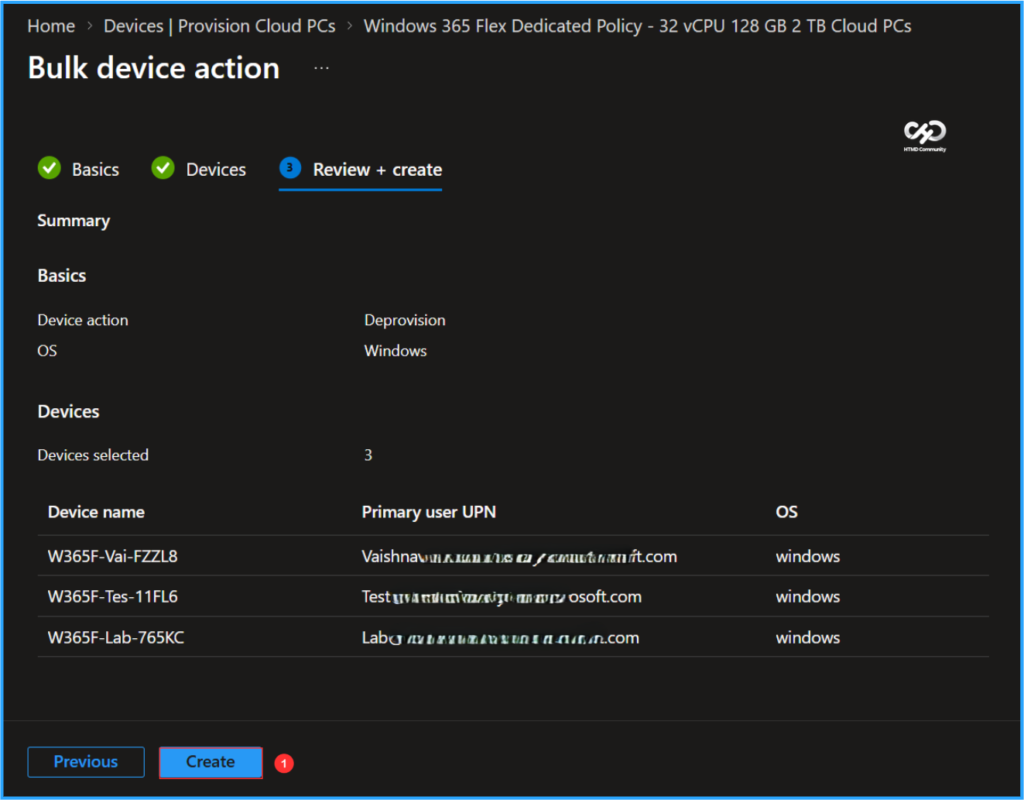
Task: Click the OS column header in table
Action: pos(786,512)
